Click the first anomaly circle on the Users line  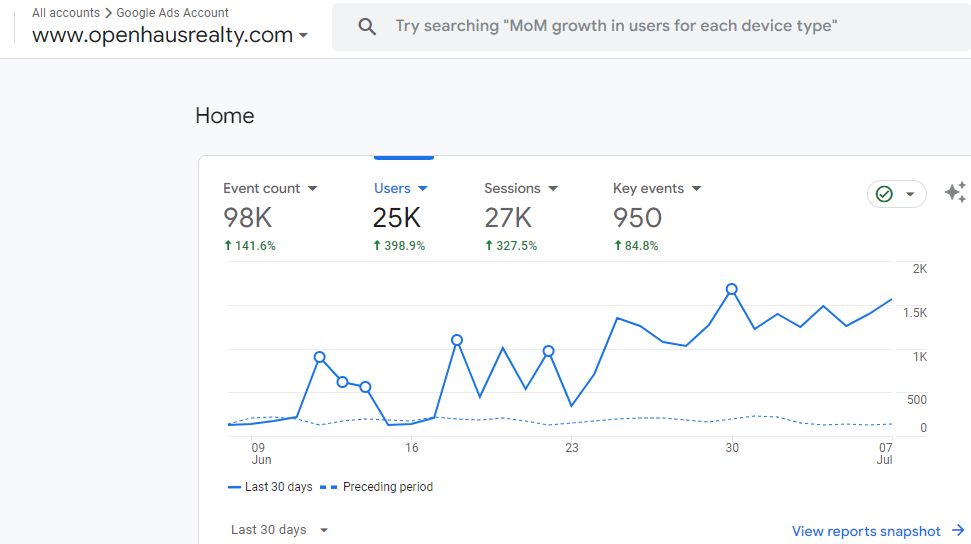click(320, 357)
